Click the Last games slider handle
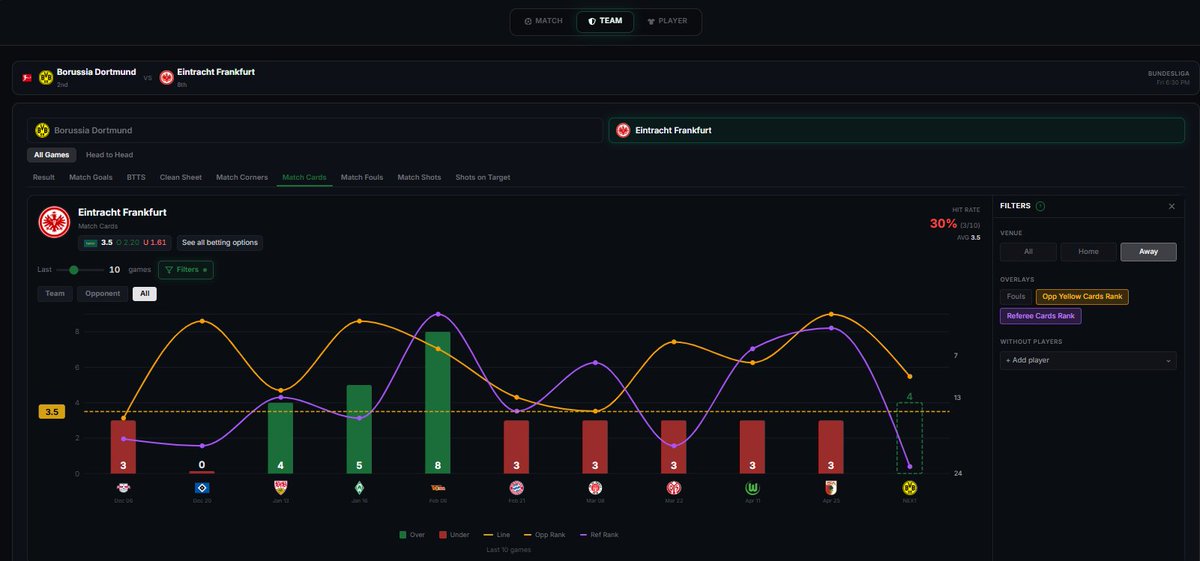 coord(73,270)
